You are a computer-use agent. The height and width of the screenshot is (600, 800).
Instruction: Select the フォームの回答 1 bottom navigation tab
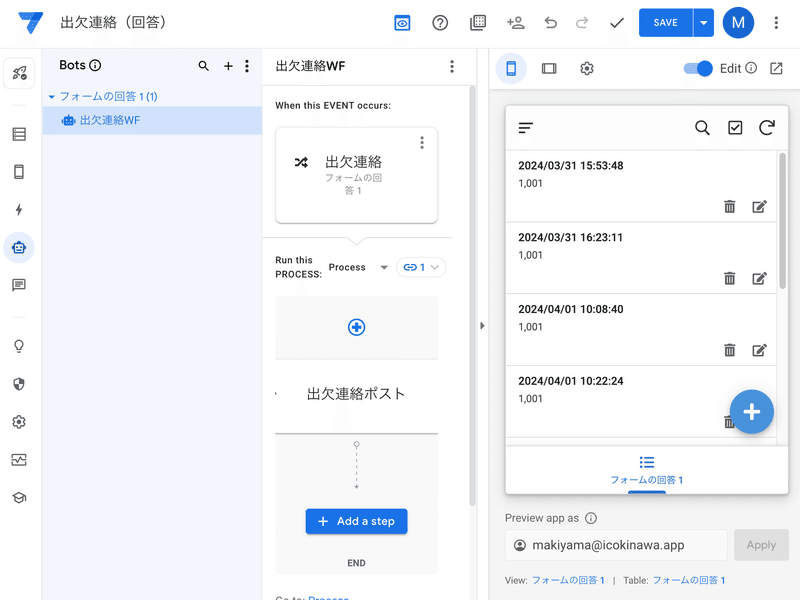point(646,470)
